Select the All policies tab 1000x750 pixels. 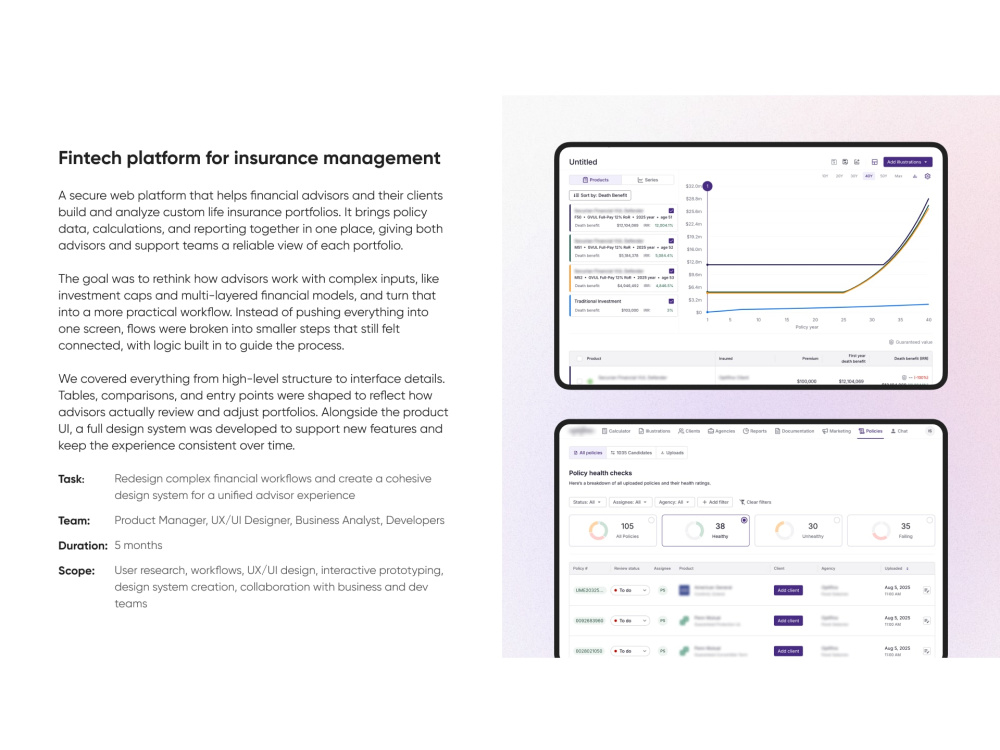coord(587,453)
